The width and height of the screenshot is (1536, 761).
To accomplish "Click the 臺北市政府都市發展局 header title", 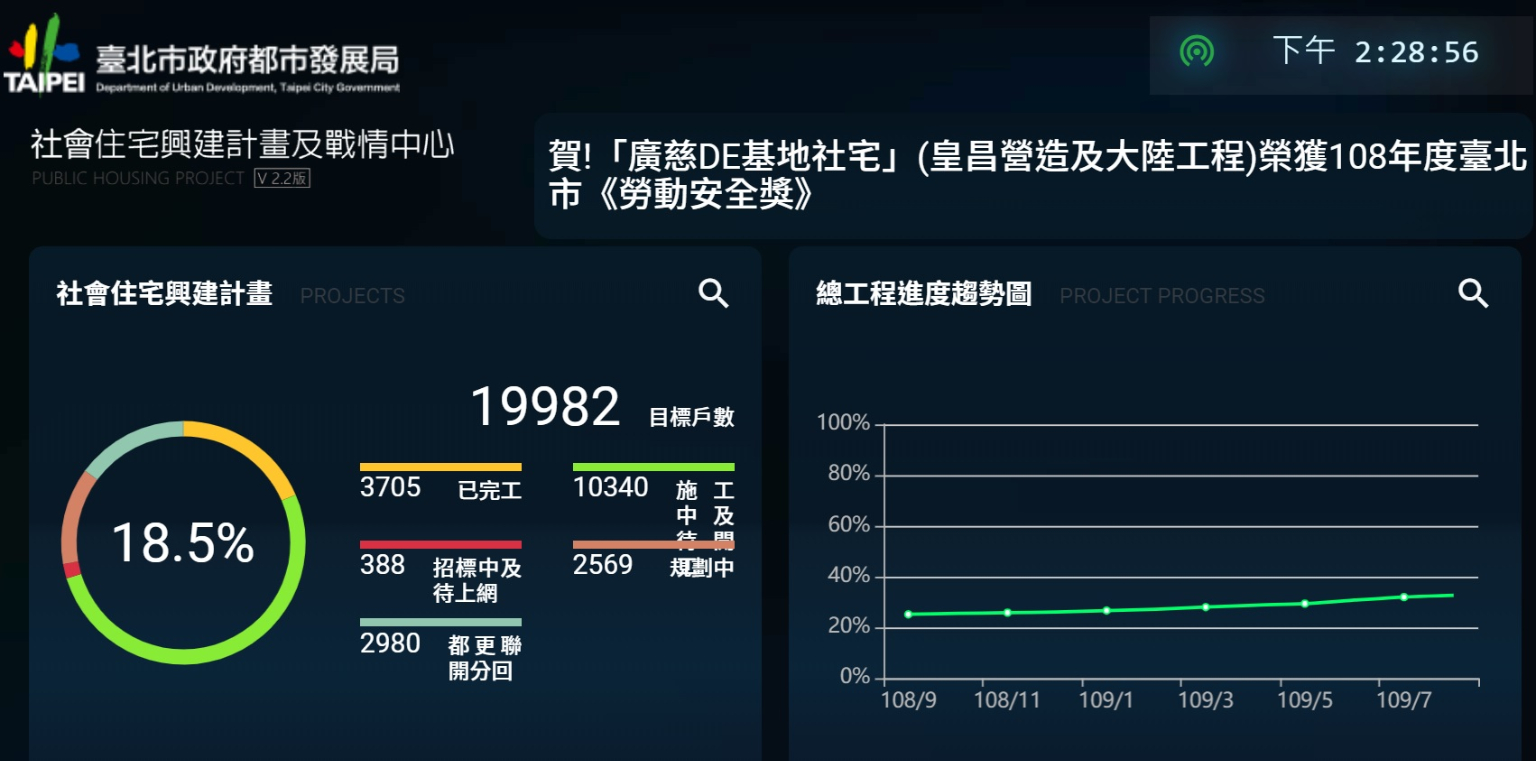I will click(248, 60).
